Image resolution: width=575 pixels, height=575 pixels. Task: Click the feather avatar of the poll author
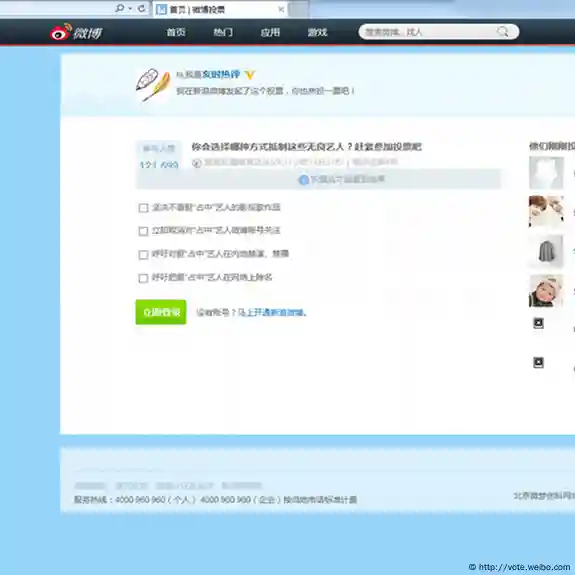[153, 85]
